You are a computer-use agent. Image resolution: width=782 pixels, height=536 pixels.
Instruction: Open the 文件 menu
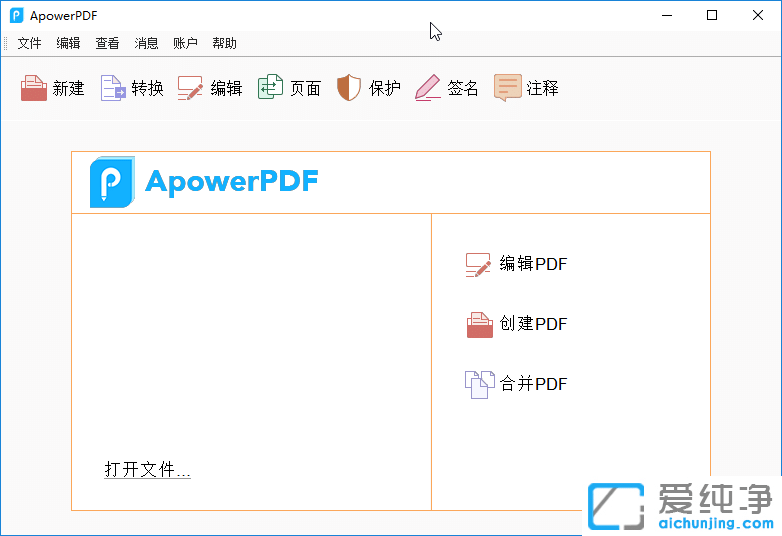point(29,43)
